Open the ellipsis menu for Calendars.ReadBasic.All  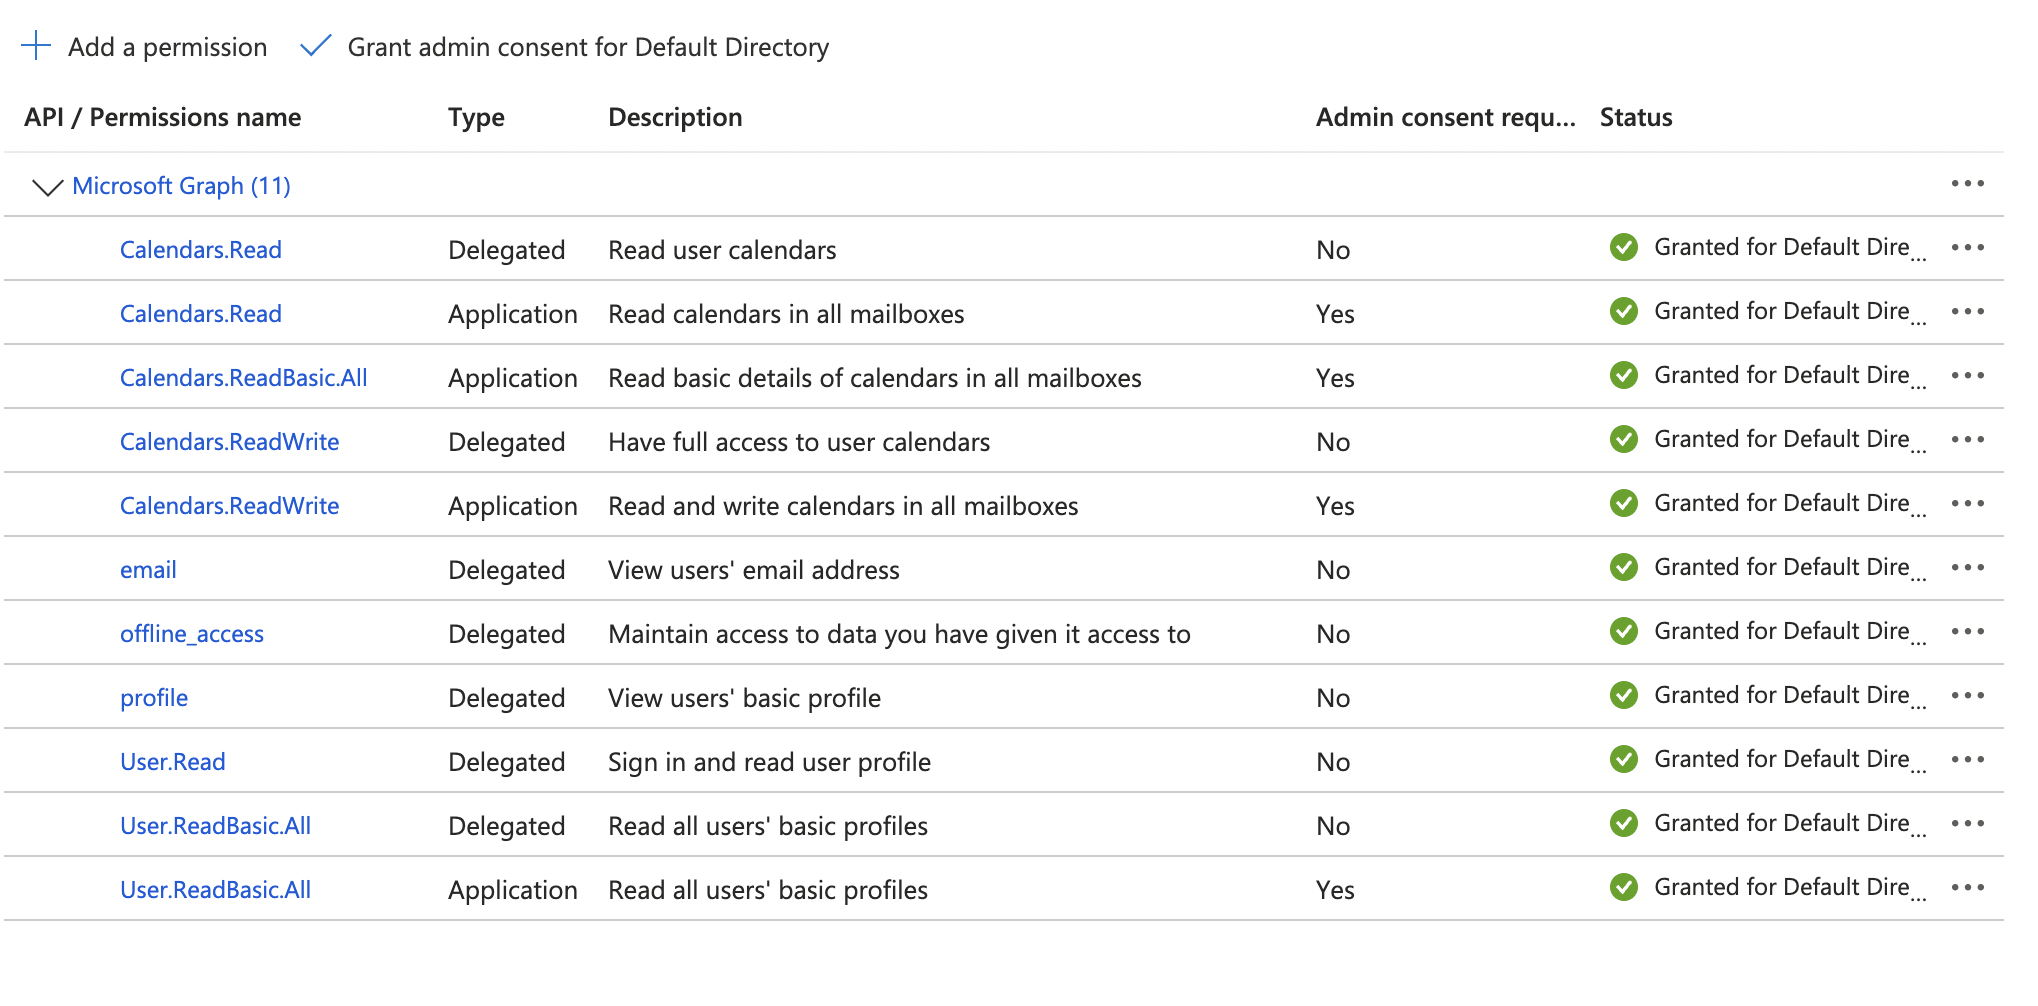click(x=1967, y=375)
